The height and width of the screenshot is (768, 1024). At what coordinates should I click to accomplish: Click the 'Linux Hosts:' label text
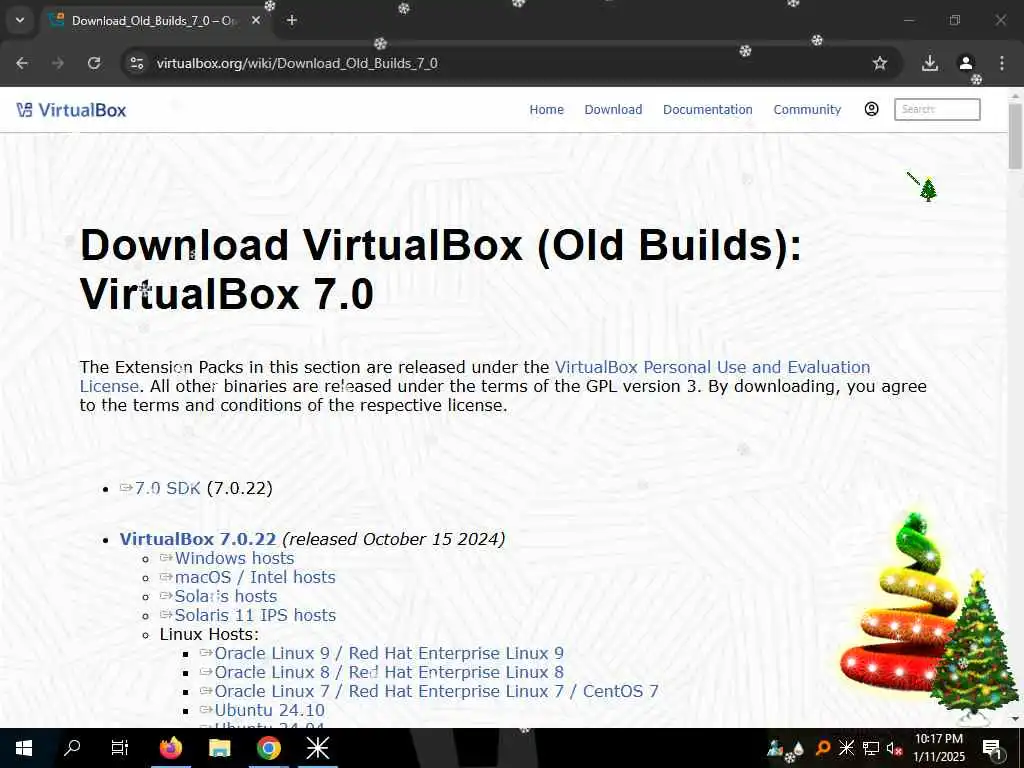209,634
